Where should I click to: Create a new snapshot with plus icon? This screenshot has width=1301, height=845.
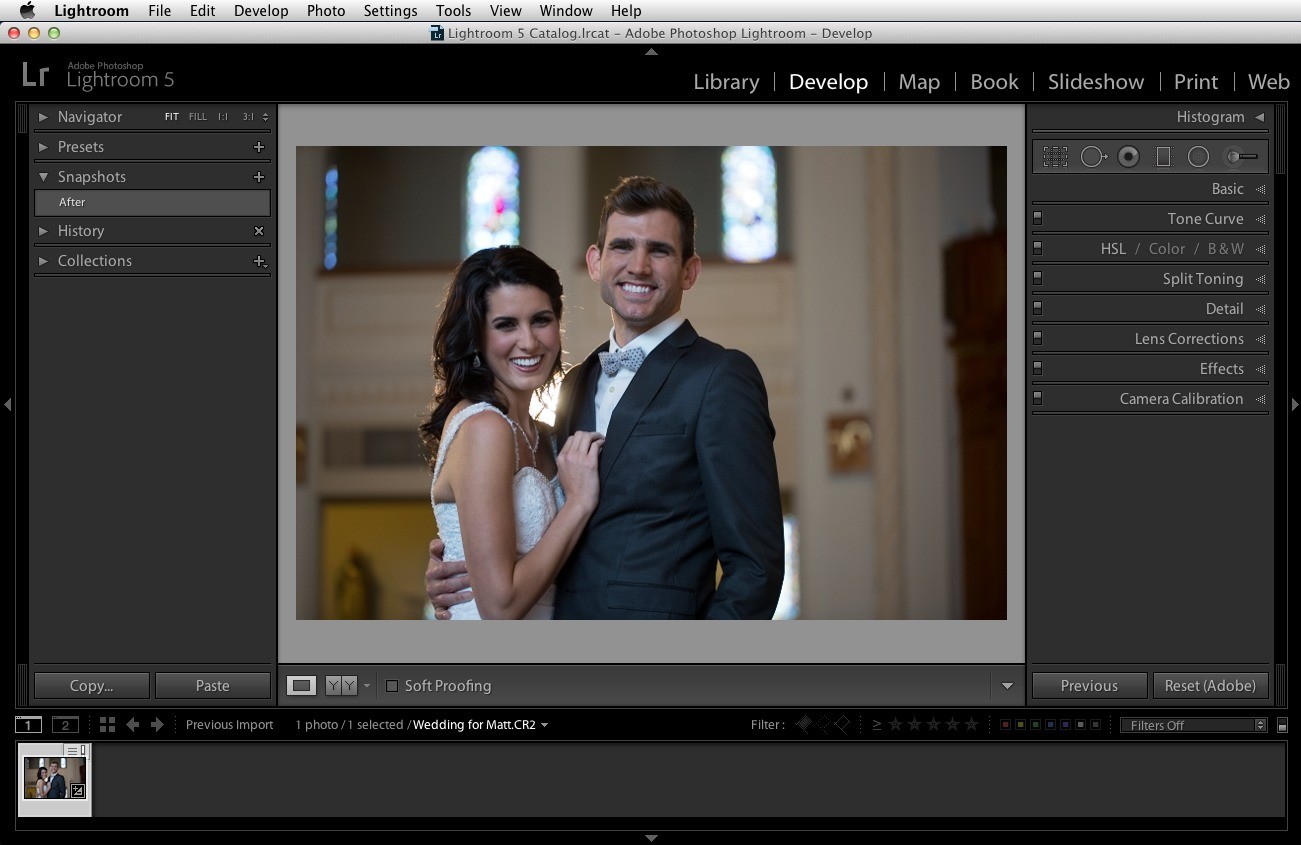(x=259, y=177)
